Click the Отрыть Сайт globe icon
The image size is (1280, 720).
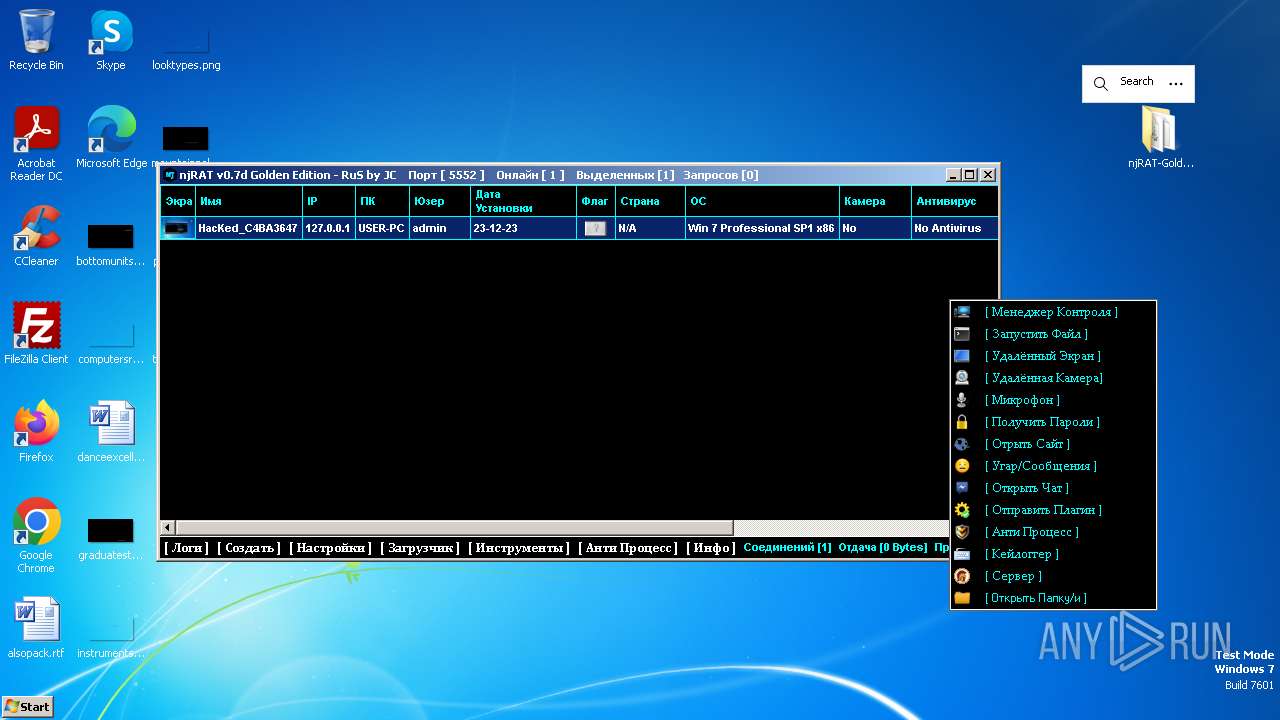(x=962, y=444)
